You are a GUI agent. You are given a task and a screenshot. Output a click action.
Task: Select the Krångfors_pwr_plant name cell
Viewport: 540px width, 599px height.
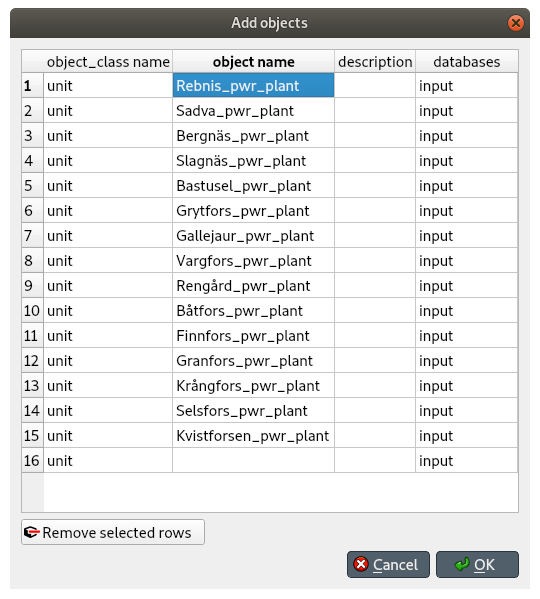point(254,385)
